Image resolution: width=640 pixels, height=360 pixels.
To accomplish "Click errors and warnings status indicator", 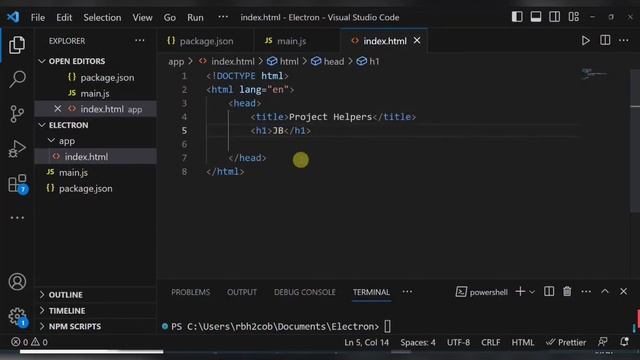I will click(x=29, y=342).
